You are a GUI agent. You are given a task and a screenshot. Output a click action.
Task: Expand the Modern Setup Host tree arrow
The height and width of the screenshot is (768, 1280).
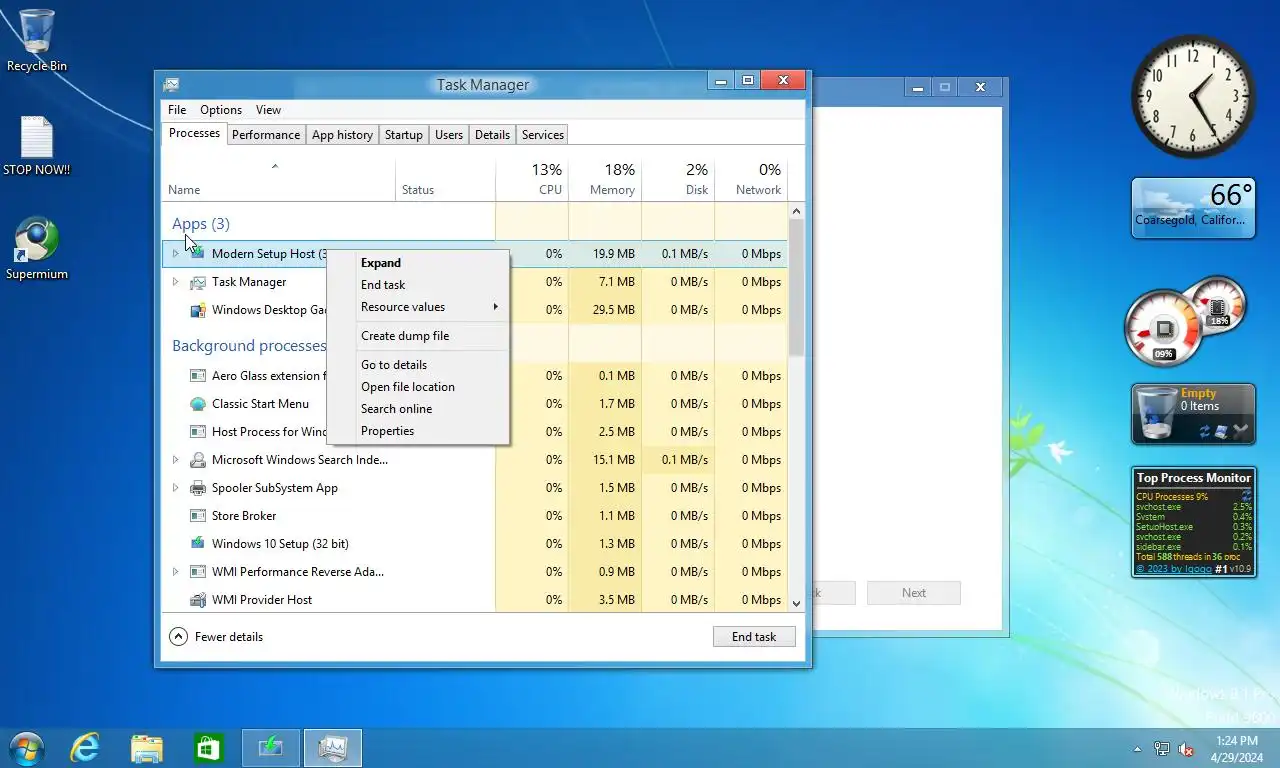pyautogui.click(x=175, y=254)
